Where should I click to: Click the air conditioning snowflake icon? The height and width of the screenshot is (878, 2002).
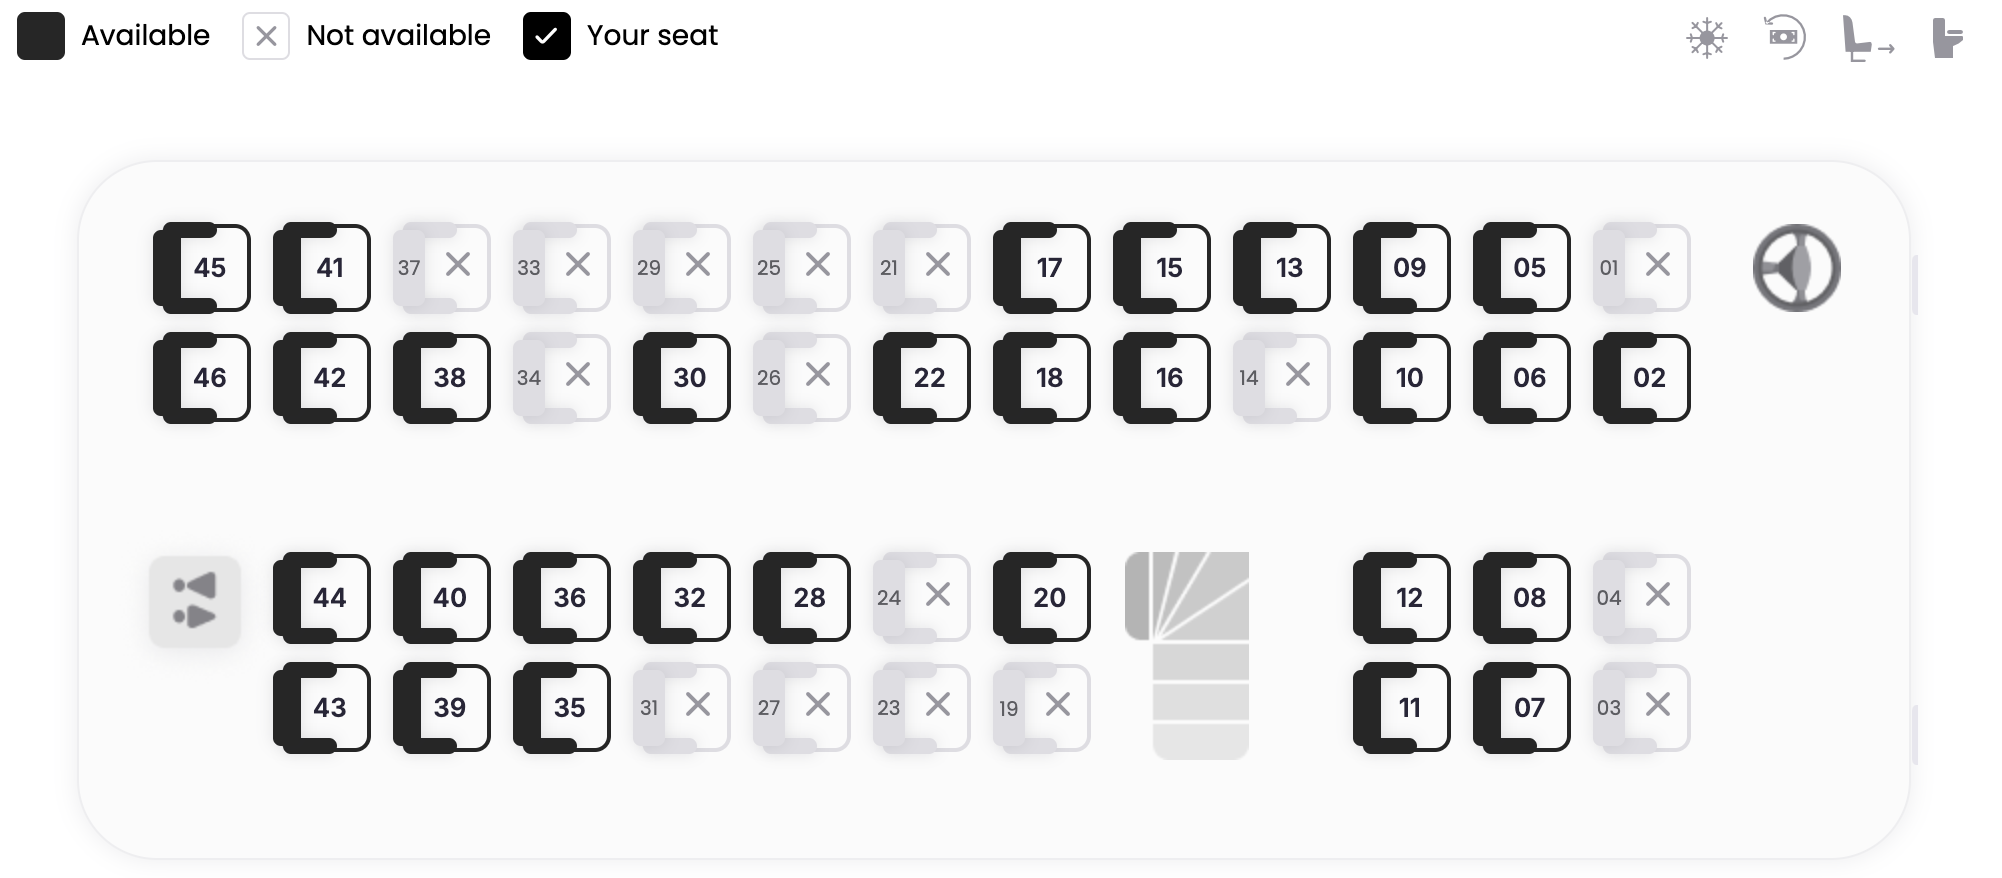(1706, 38)
